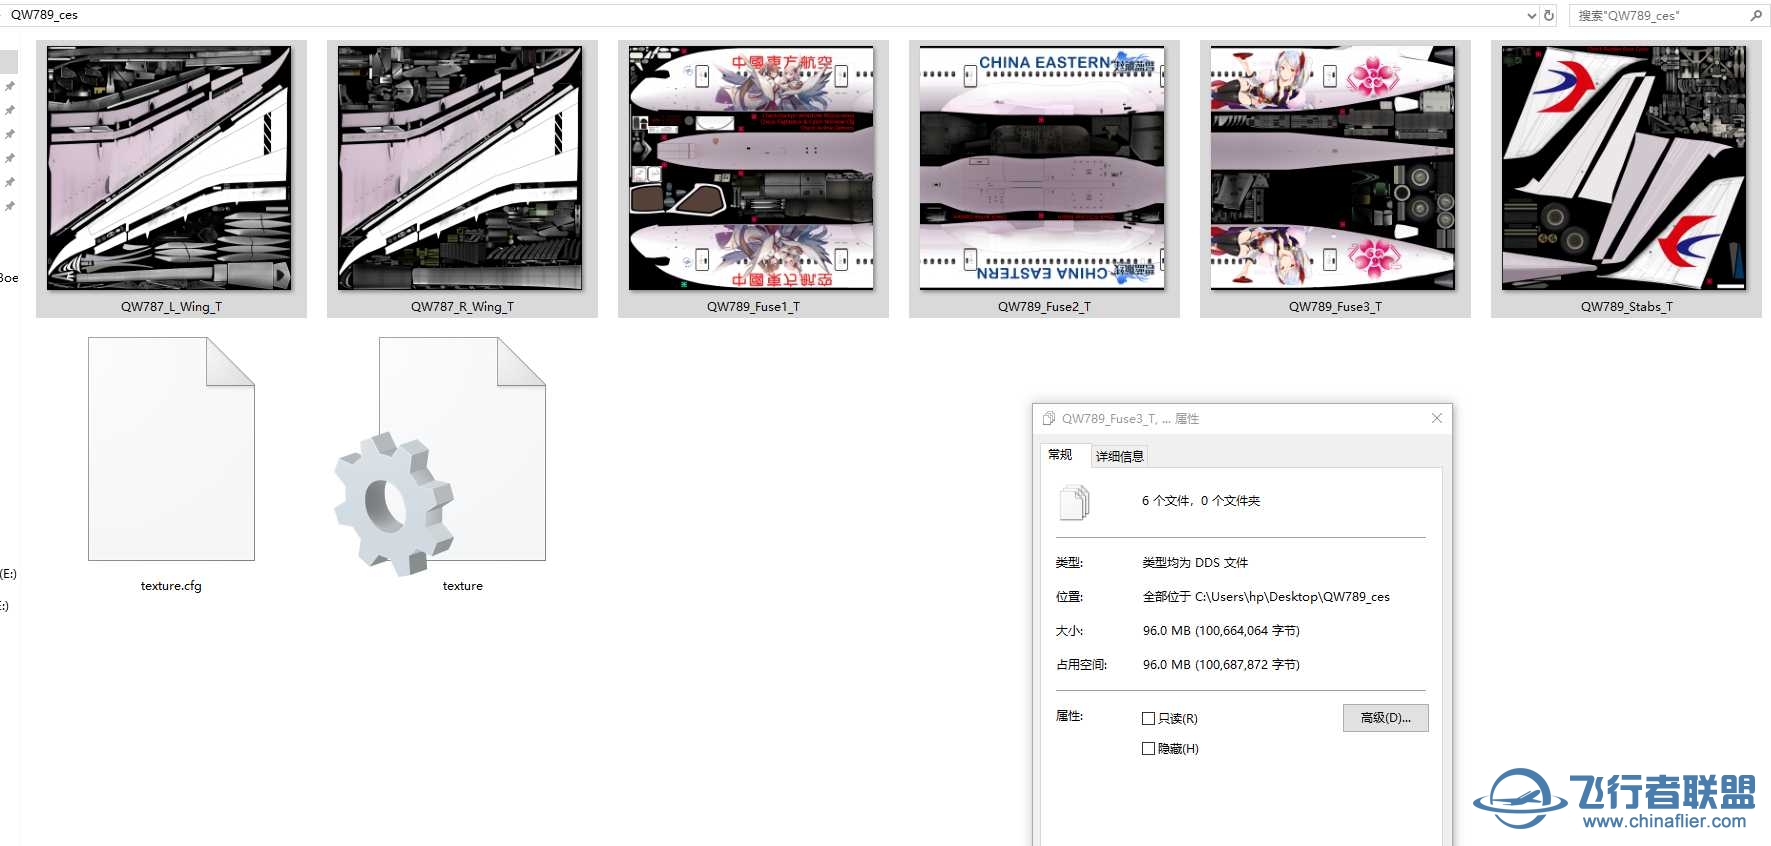Screen dimensions: 1771x846
Task: Click the 高级(D)... advanced button
Action: [1385, 718]
